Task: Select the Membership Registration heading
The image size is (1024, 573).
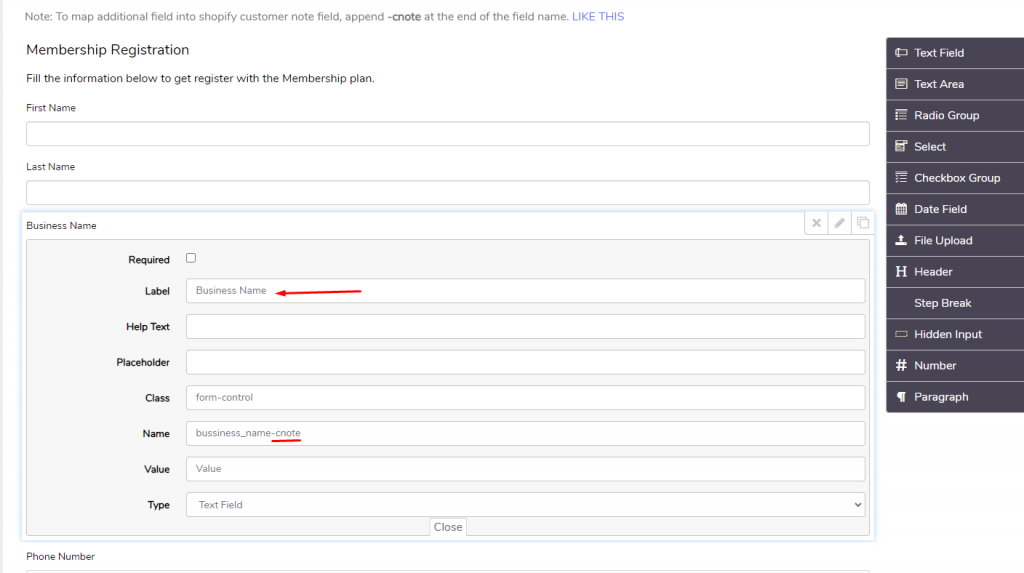Action: click(x=108, y=50)
